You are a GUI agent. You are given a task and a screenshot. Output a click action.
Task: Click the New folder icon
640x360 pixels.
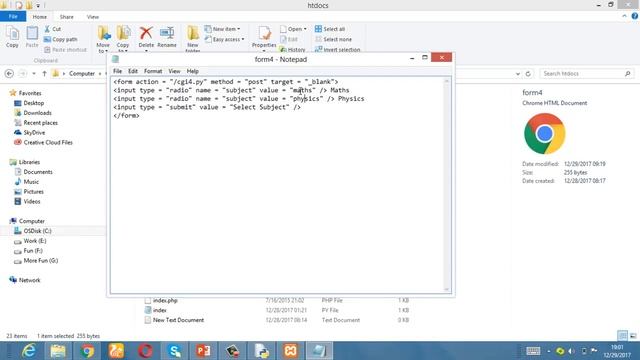click(x=193, y=33)
